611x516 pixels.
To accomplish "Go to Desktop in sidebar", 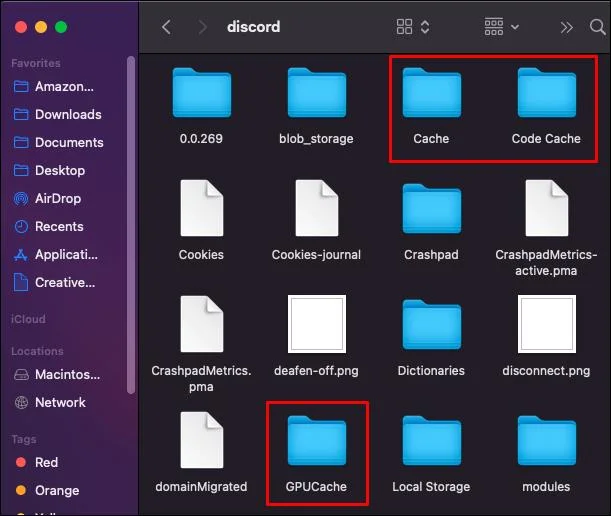I will (49, 171).
